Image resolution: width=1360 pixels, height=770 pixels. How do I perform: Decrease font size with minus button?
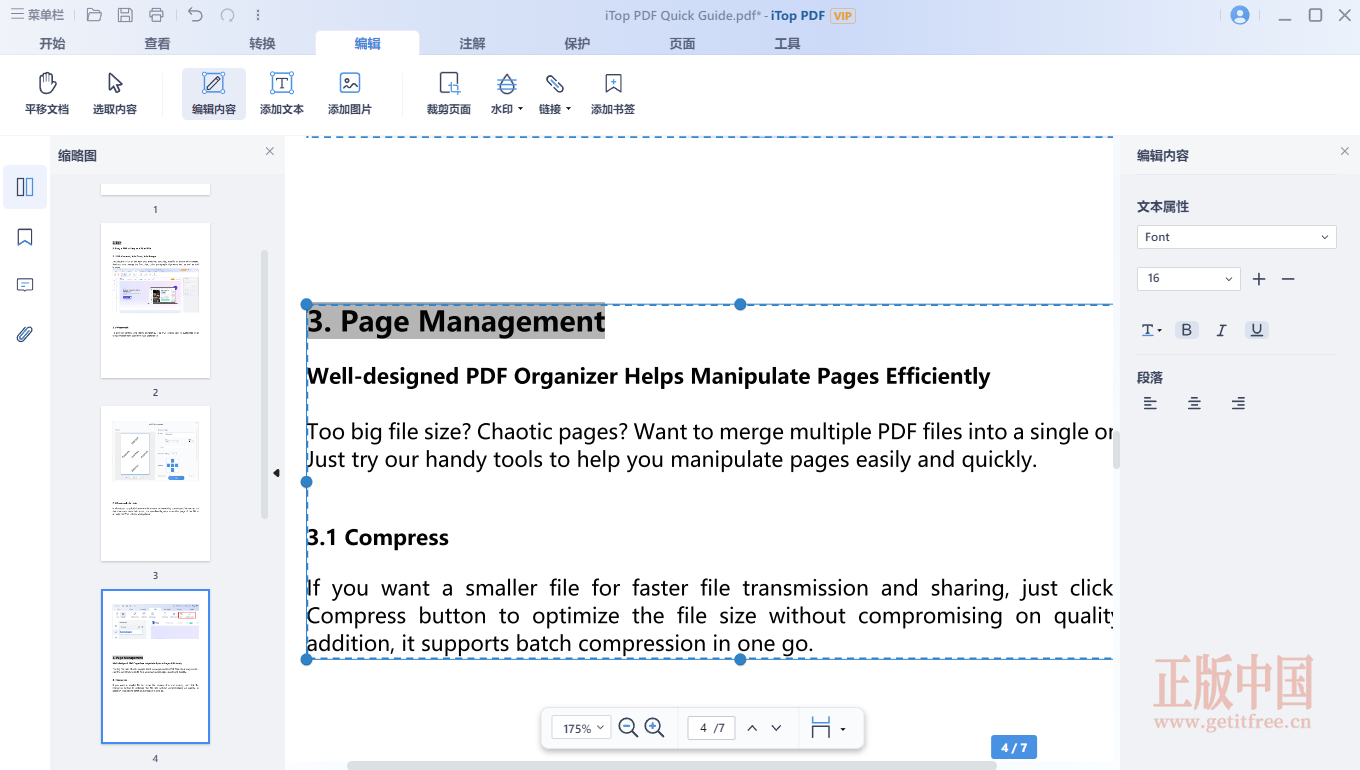tap(1288, 279)
